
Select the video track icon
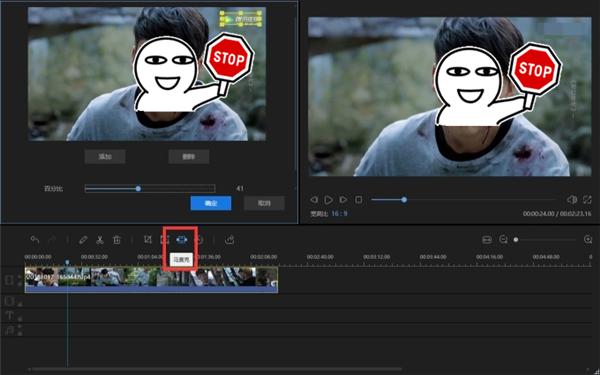(9, 280)
